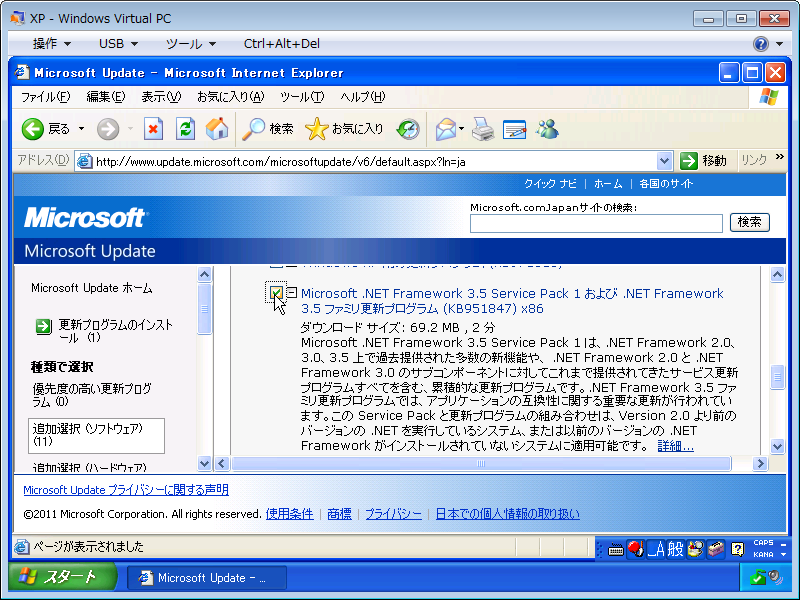Open the お気に入り(A) menu in menu bar

230,97
